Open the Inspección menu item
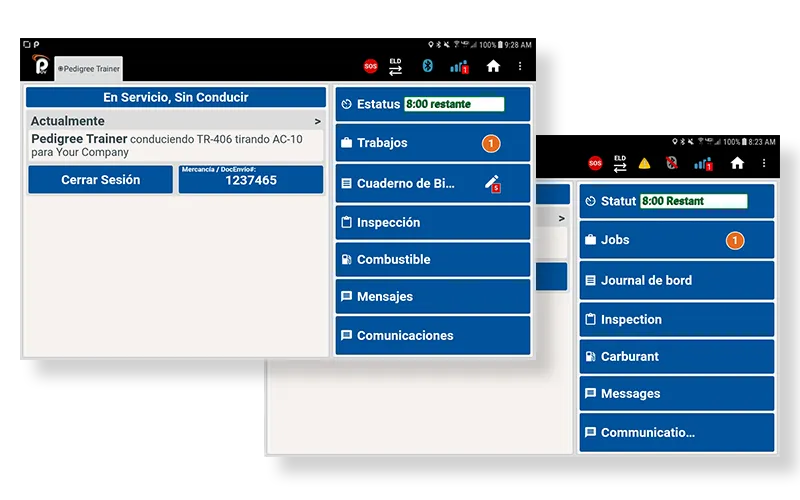 (x=433, y=222)
